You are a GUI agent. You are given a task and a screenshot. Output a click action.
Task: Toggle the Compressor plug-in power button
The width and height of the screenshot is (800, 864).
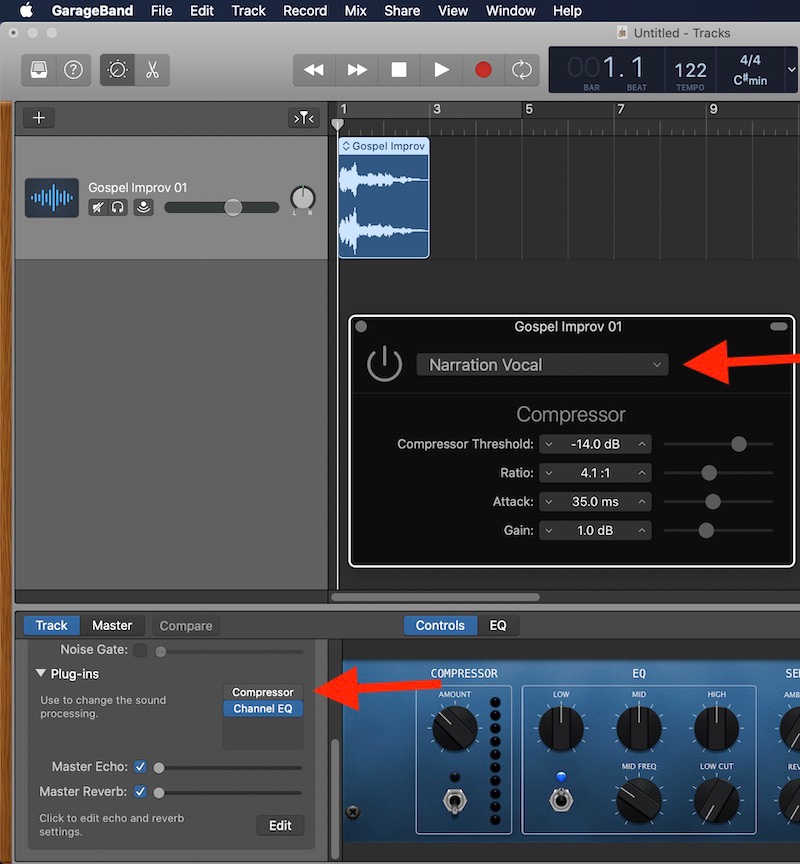pos(384,364)
